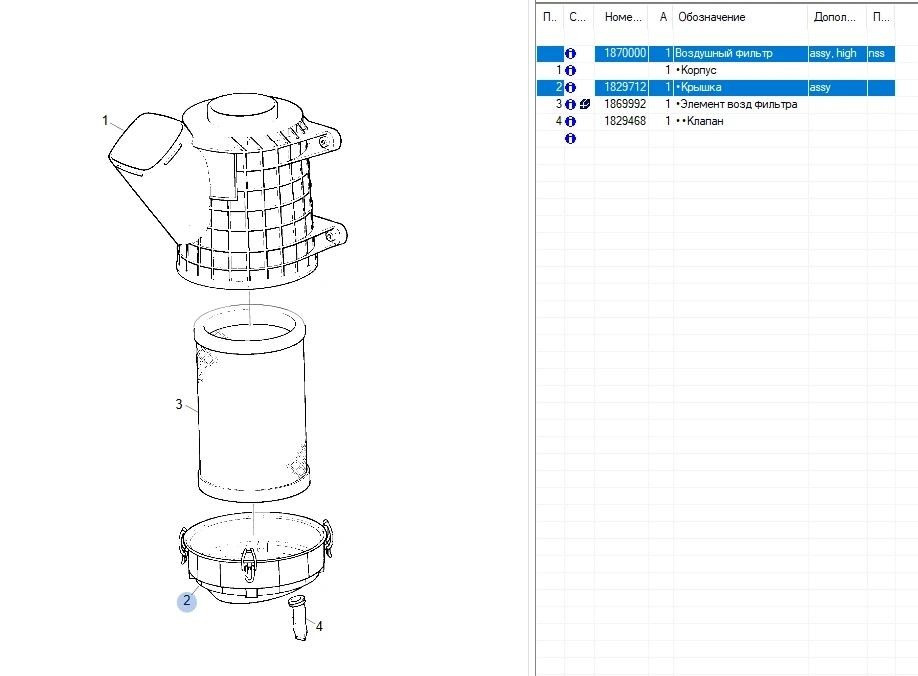Select the Клапан 1829468 row

[x=716, y=121]
